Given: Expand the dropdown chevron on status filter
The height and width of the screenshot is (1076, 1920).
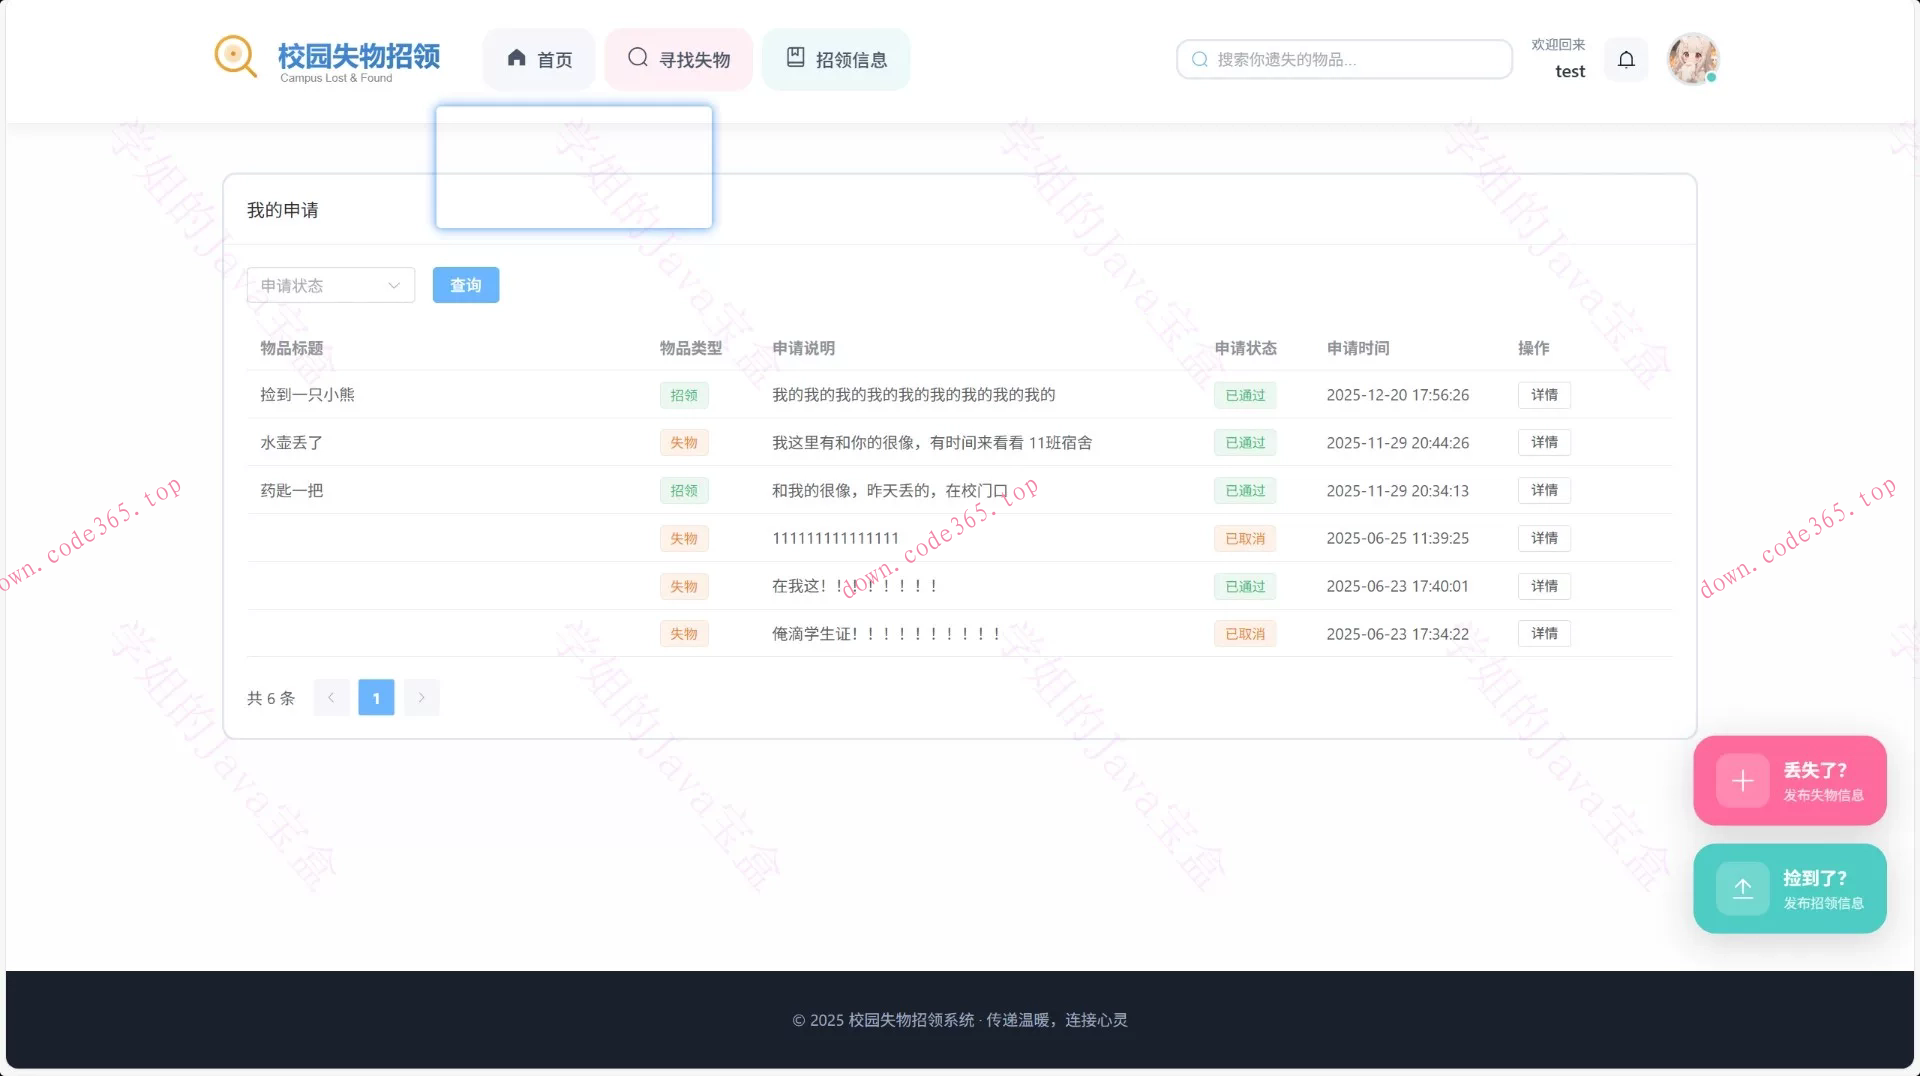Looking at the screenshot, I should tap(392, 285).
